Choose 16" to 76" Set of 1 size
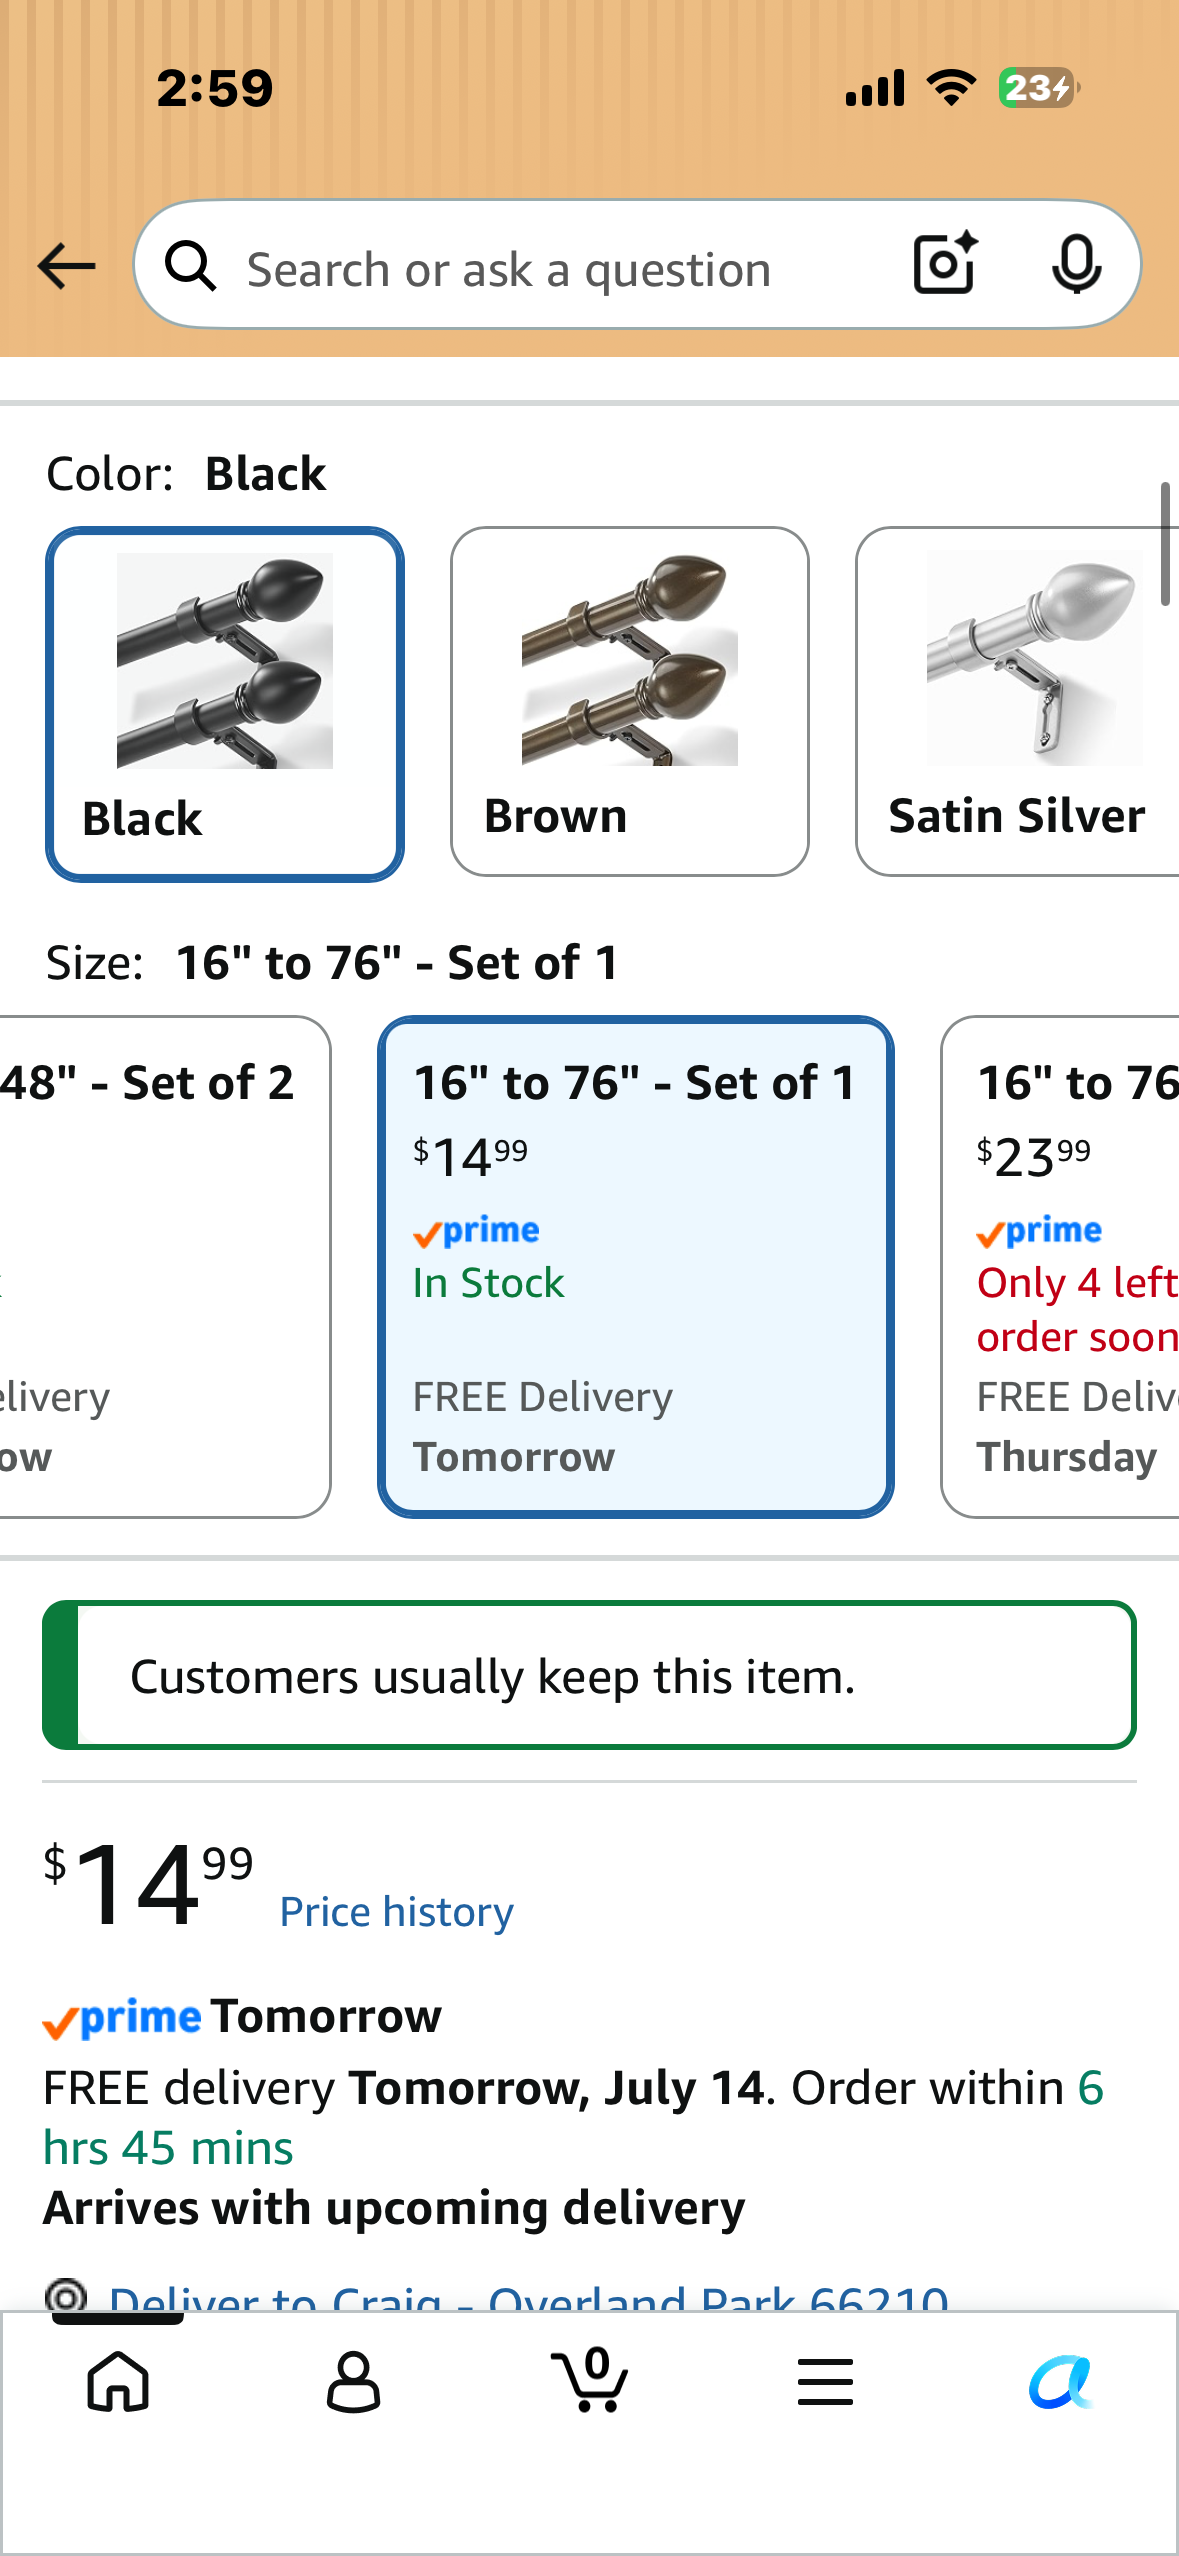This screenshot has height=2556, width=1179. point(636,1267)
